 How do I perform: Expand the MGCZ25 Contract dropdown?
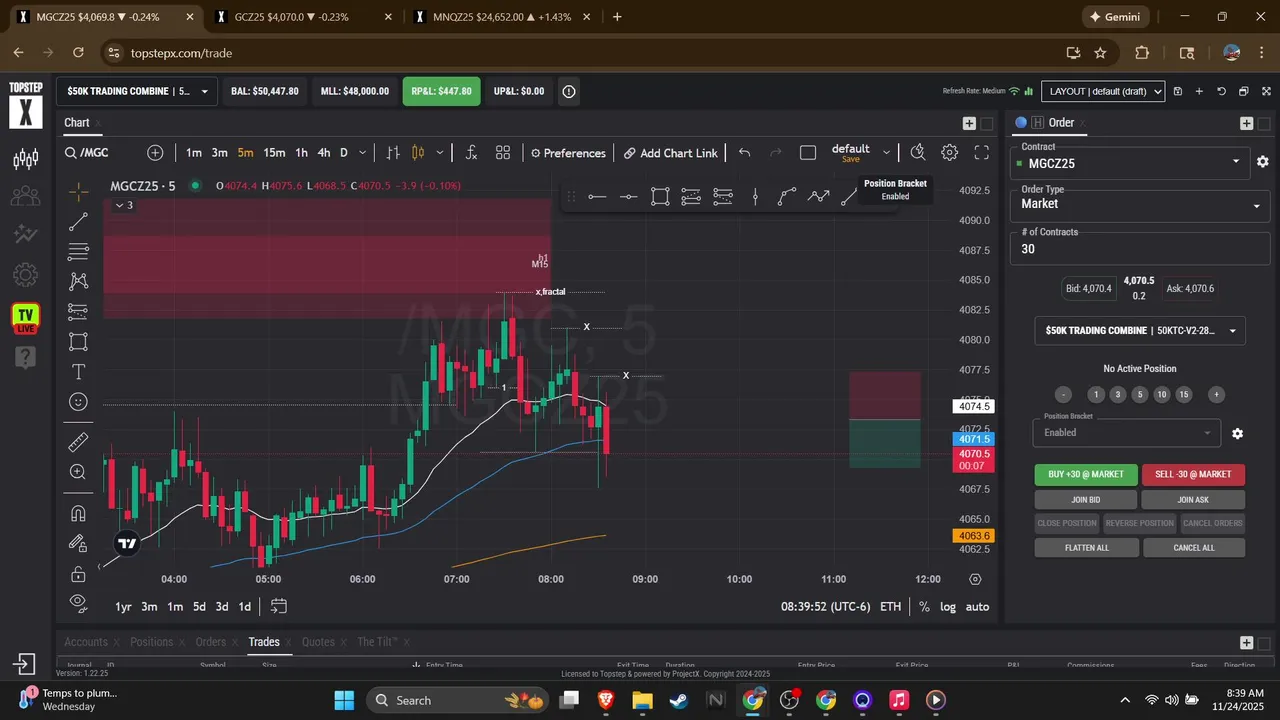tap(1131, 163)
